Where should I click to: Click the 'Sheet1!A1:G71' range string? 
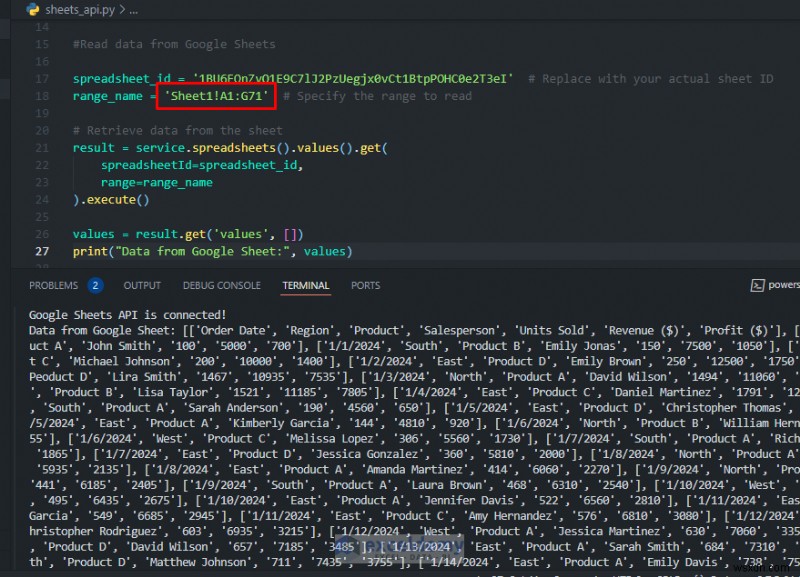[216, 96]
